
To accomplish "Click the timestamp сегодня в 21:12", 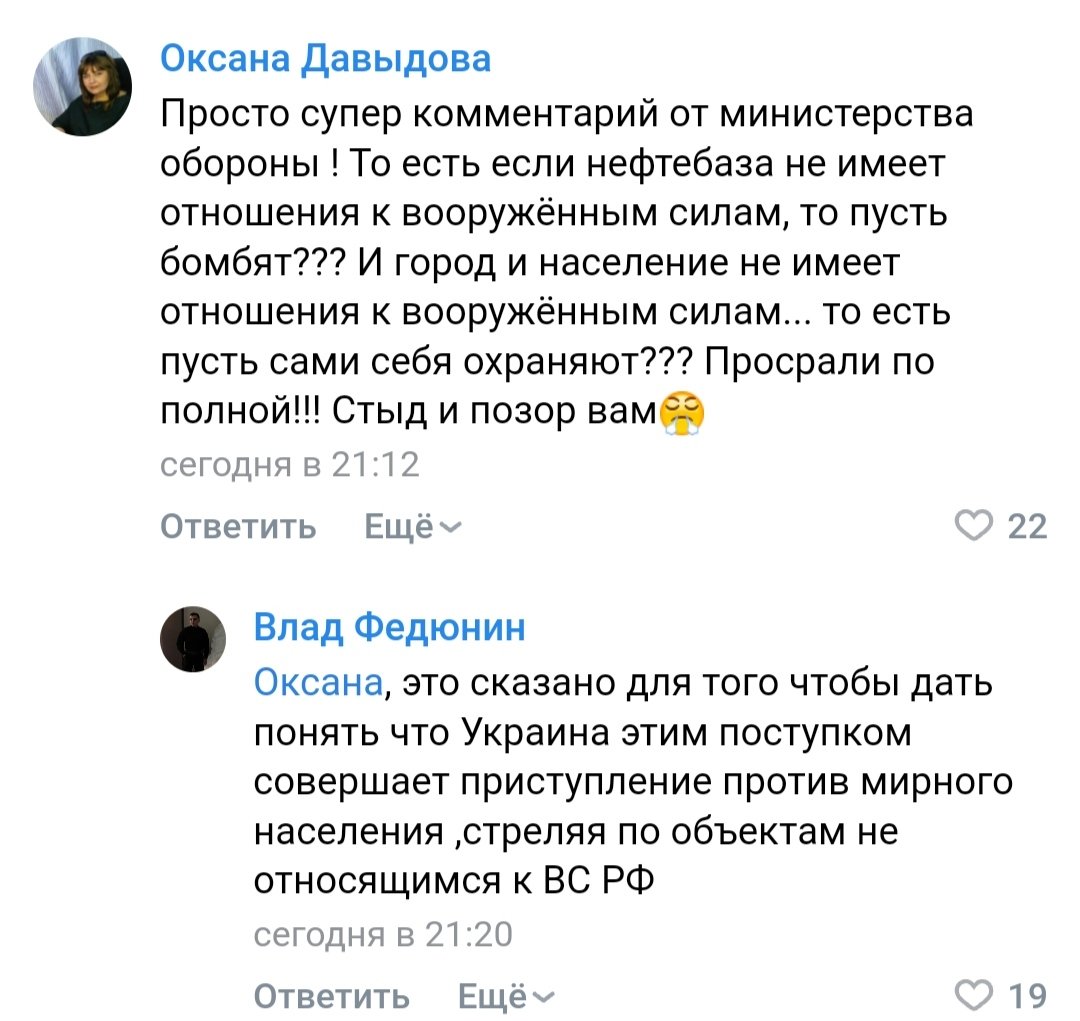I will click(x=290, y=465).
